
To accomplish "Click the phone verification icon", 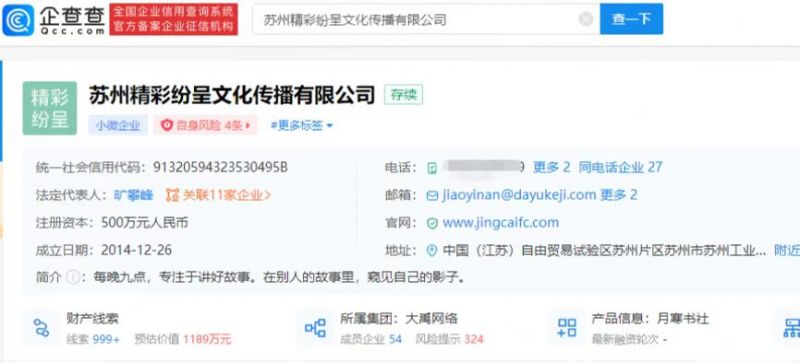I will pos(432,167).
